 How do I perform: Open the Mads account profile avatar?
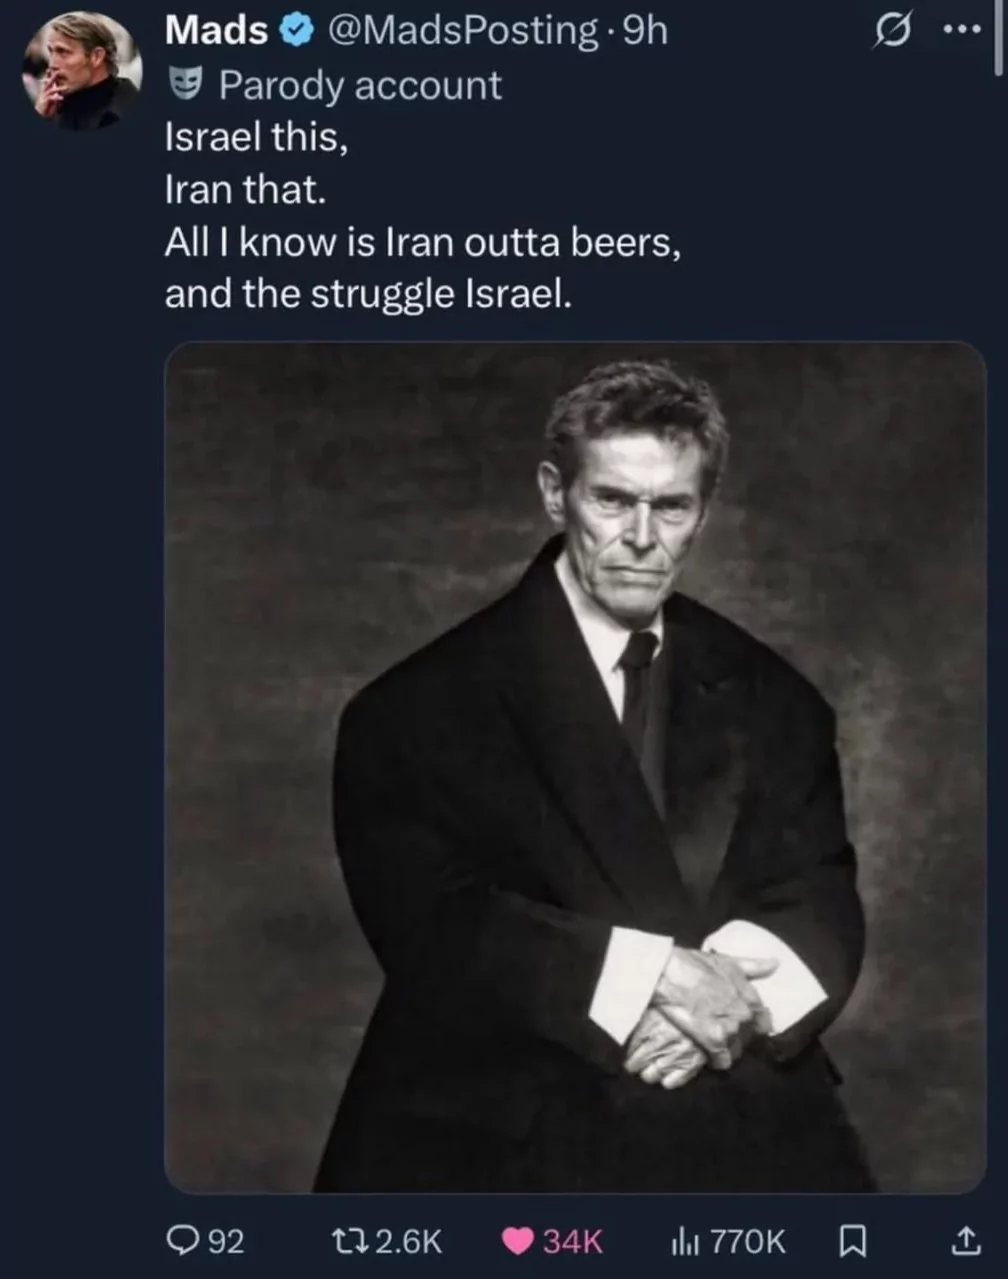coord(82,70)
